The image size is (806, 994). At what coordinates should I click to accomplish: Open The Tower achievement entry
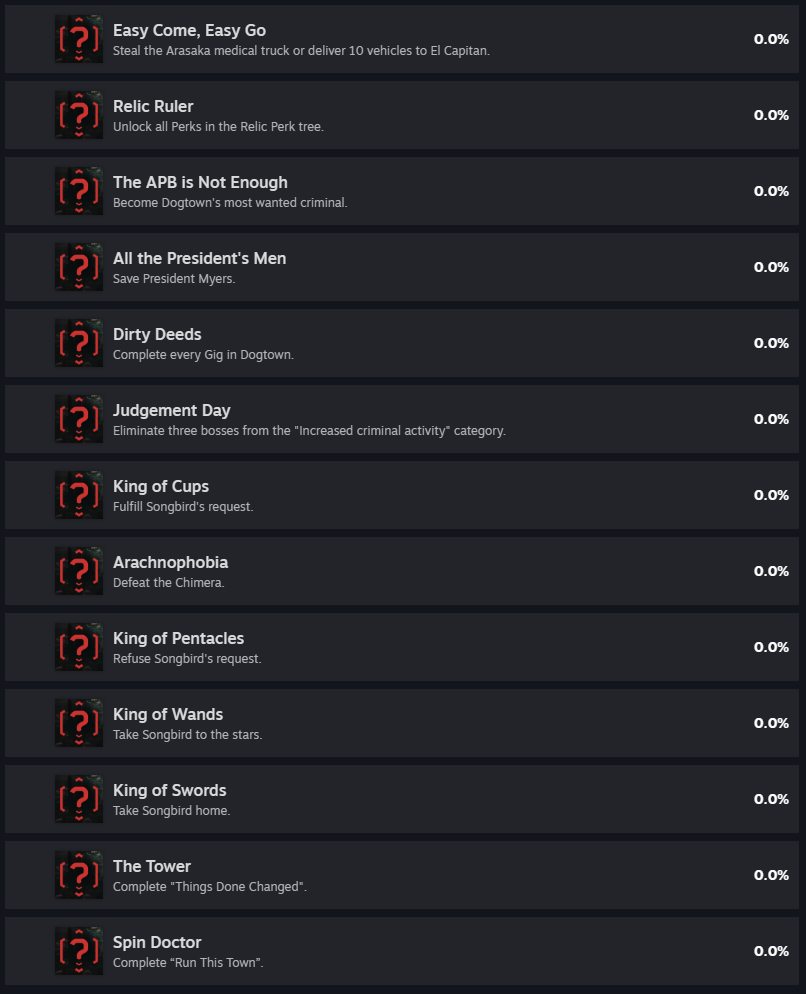400,874
